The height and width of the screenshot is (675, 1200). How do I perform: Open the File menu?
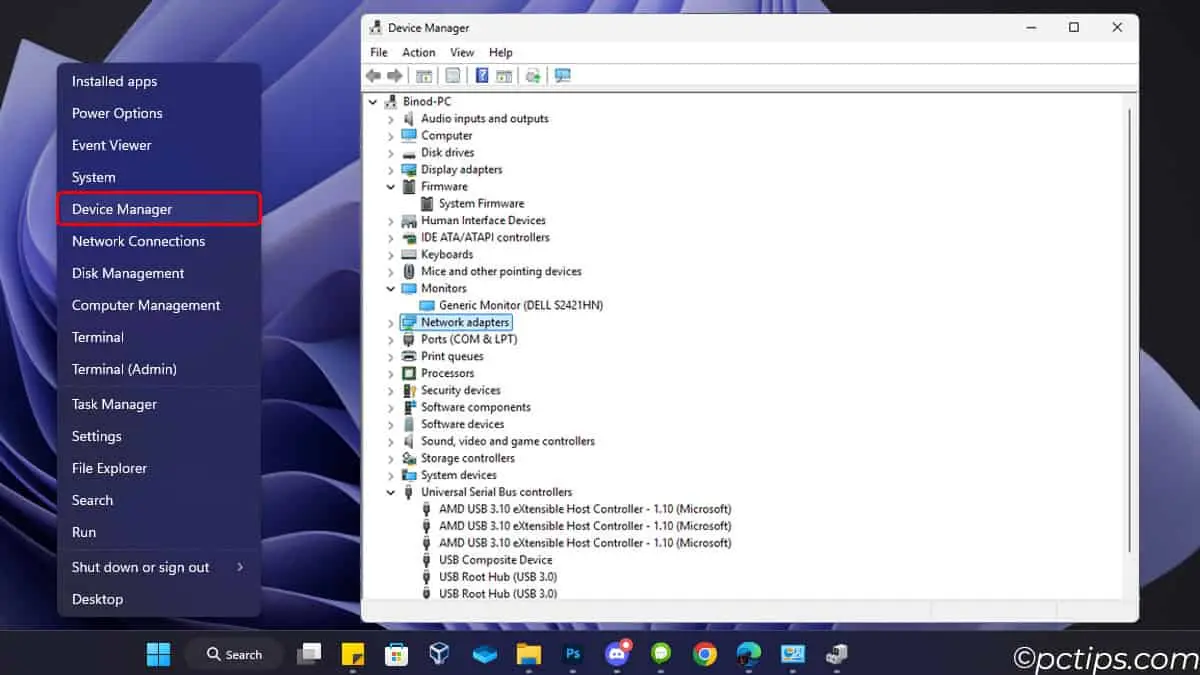(379, 52)
